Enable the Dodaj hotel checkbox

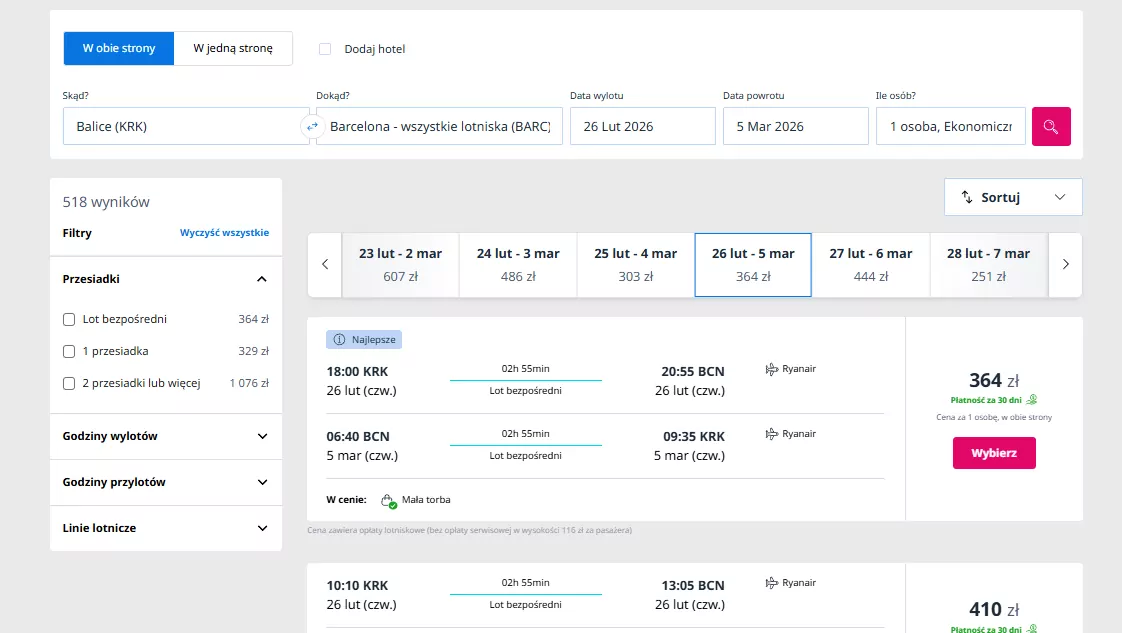pos(325,49)
